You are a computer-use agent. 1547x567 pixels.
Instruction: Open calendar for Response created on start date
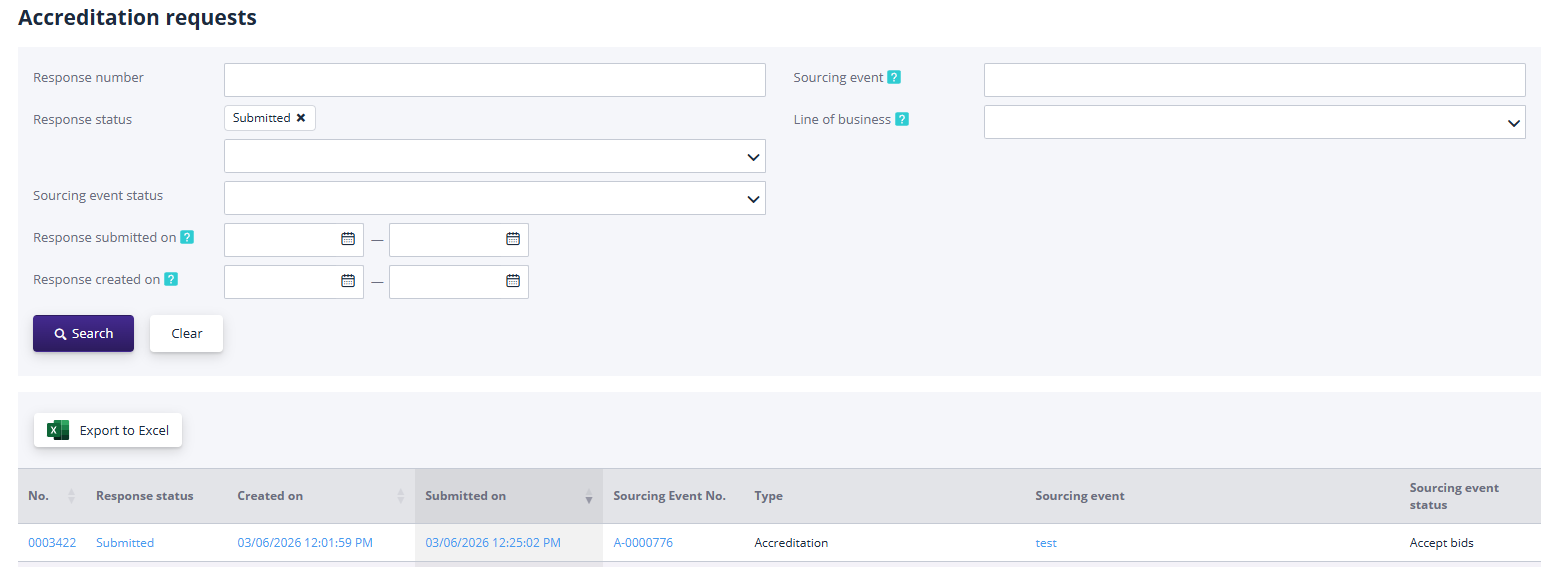348,281
